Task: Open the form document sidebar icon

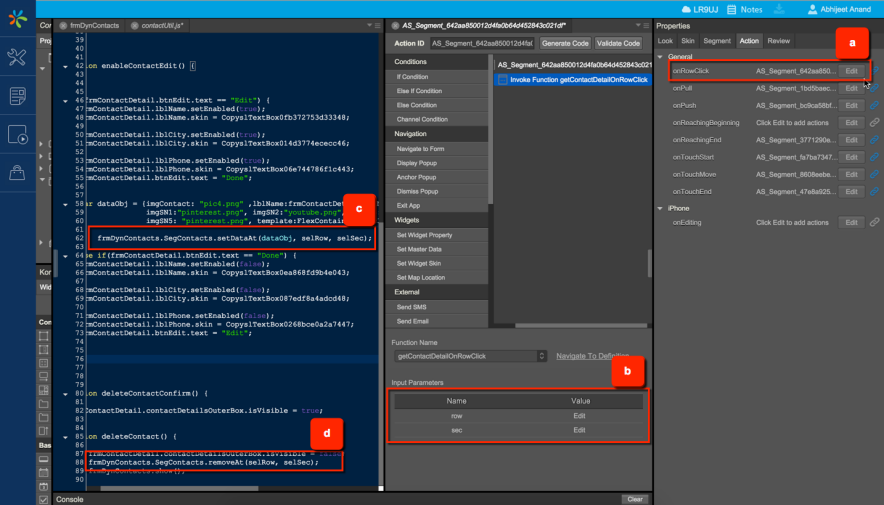Action: [x=17, y=96]
